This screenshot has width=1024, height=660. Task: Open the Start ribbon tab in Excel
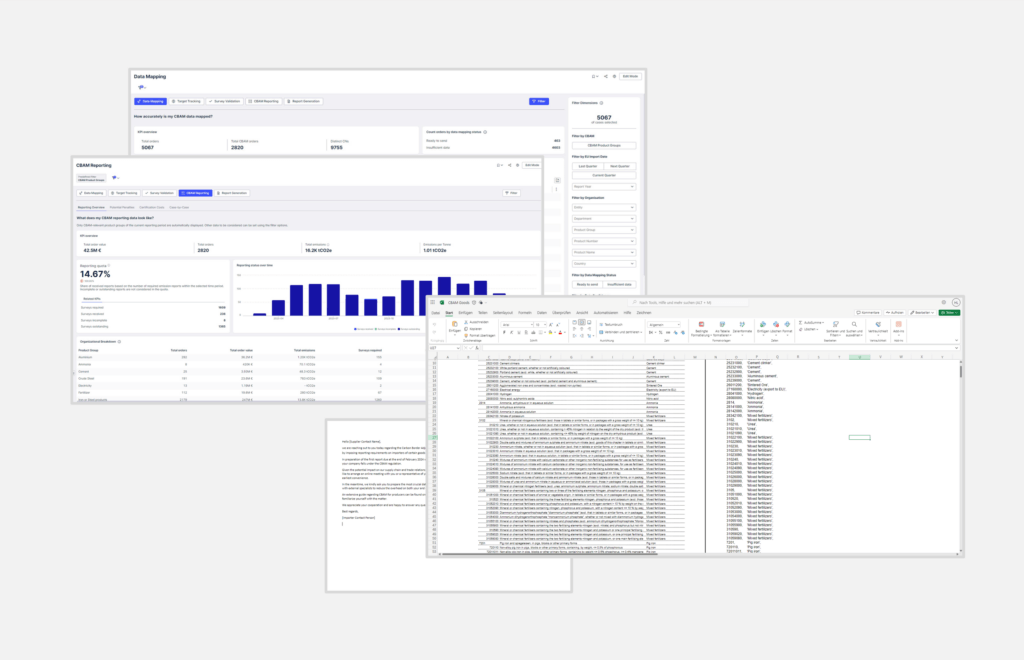click(449, 313)
